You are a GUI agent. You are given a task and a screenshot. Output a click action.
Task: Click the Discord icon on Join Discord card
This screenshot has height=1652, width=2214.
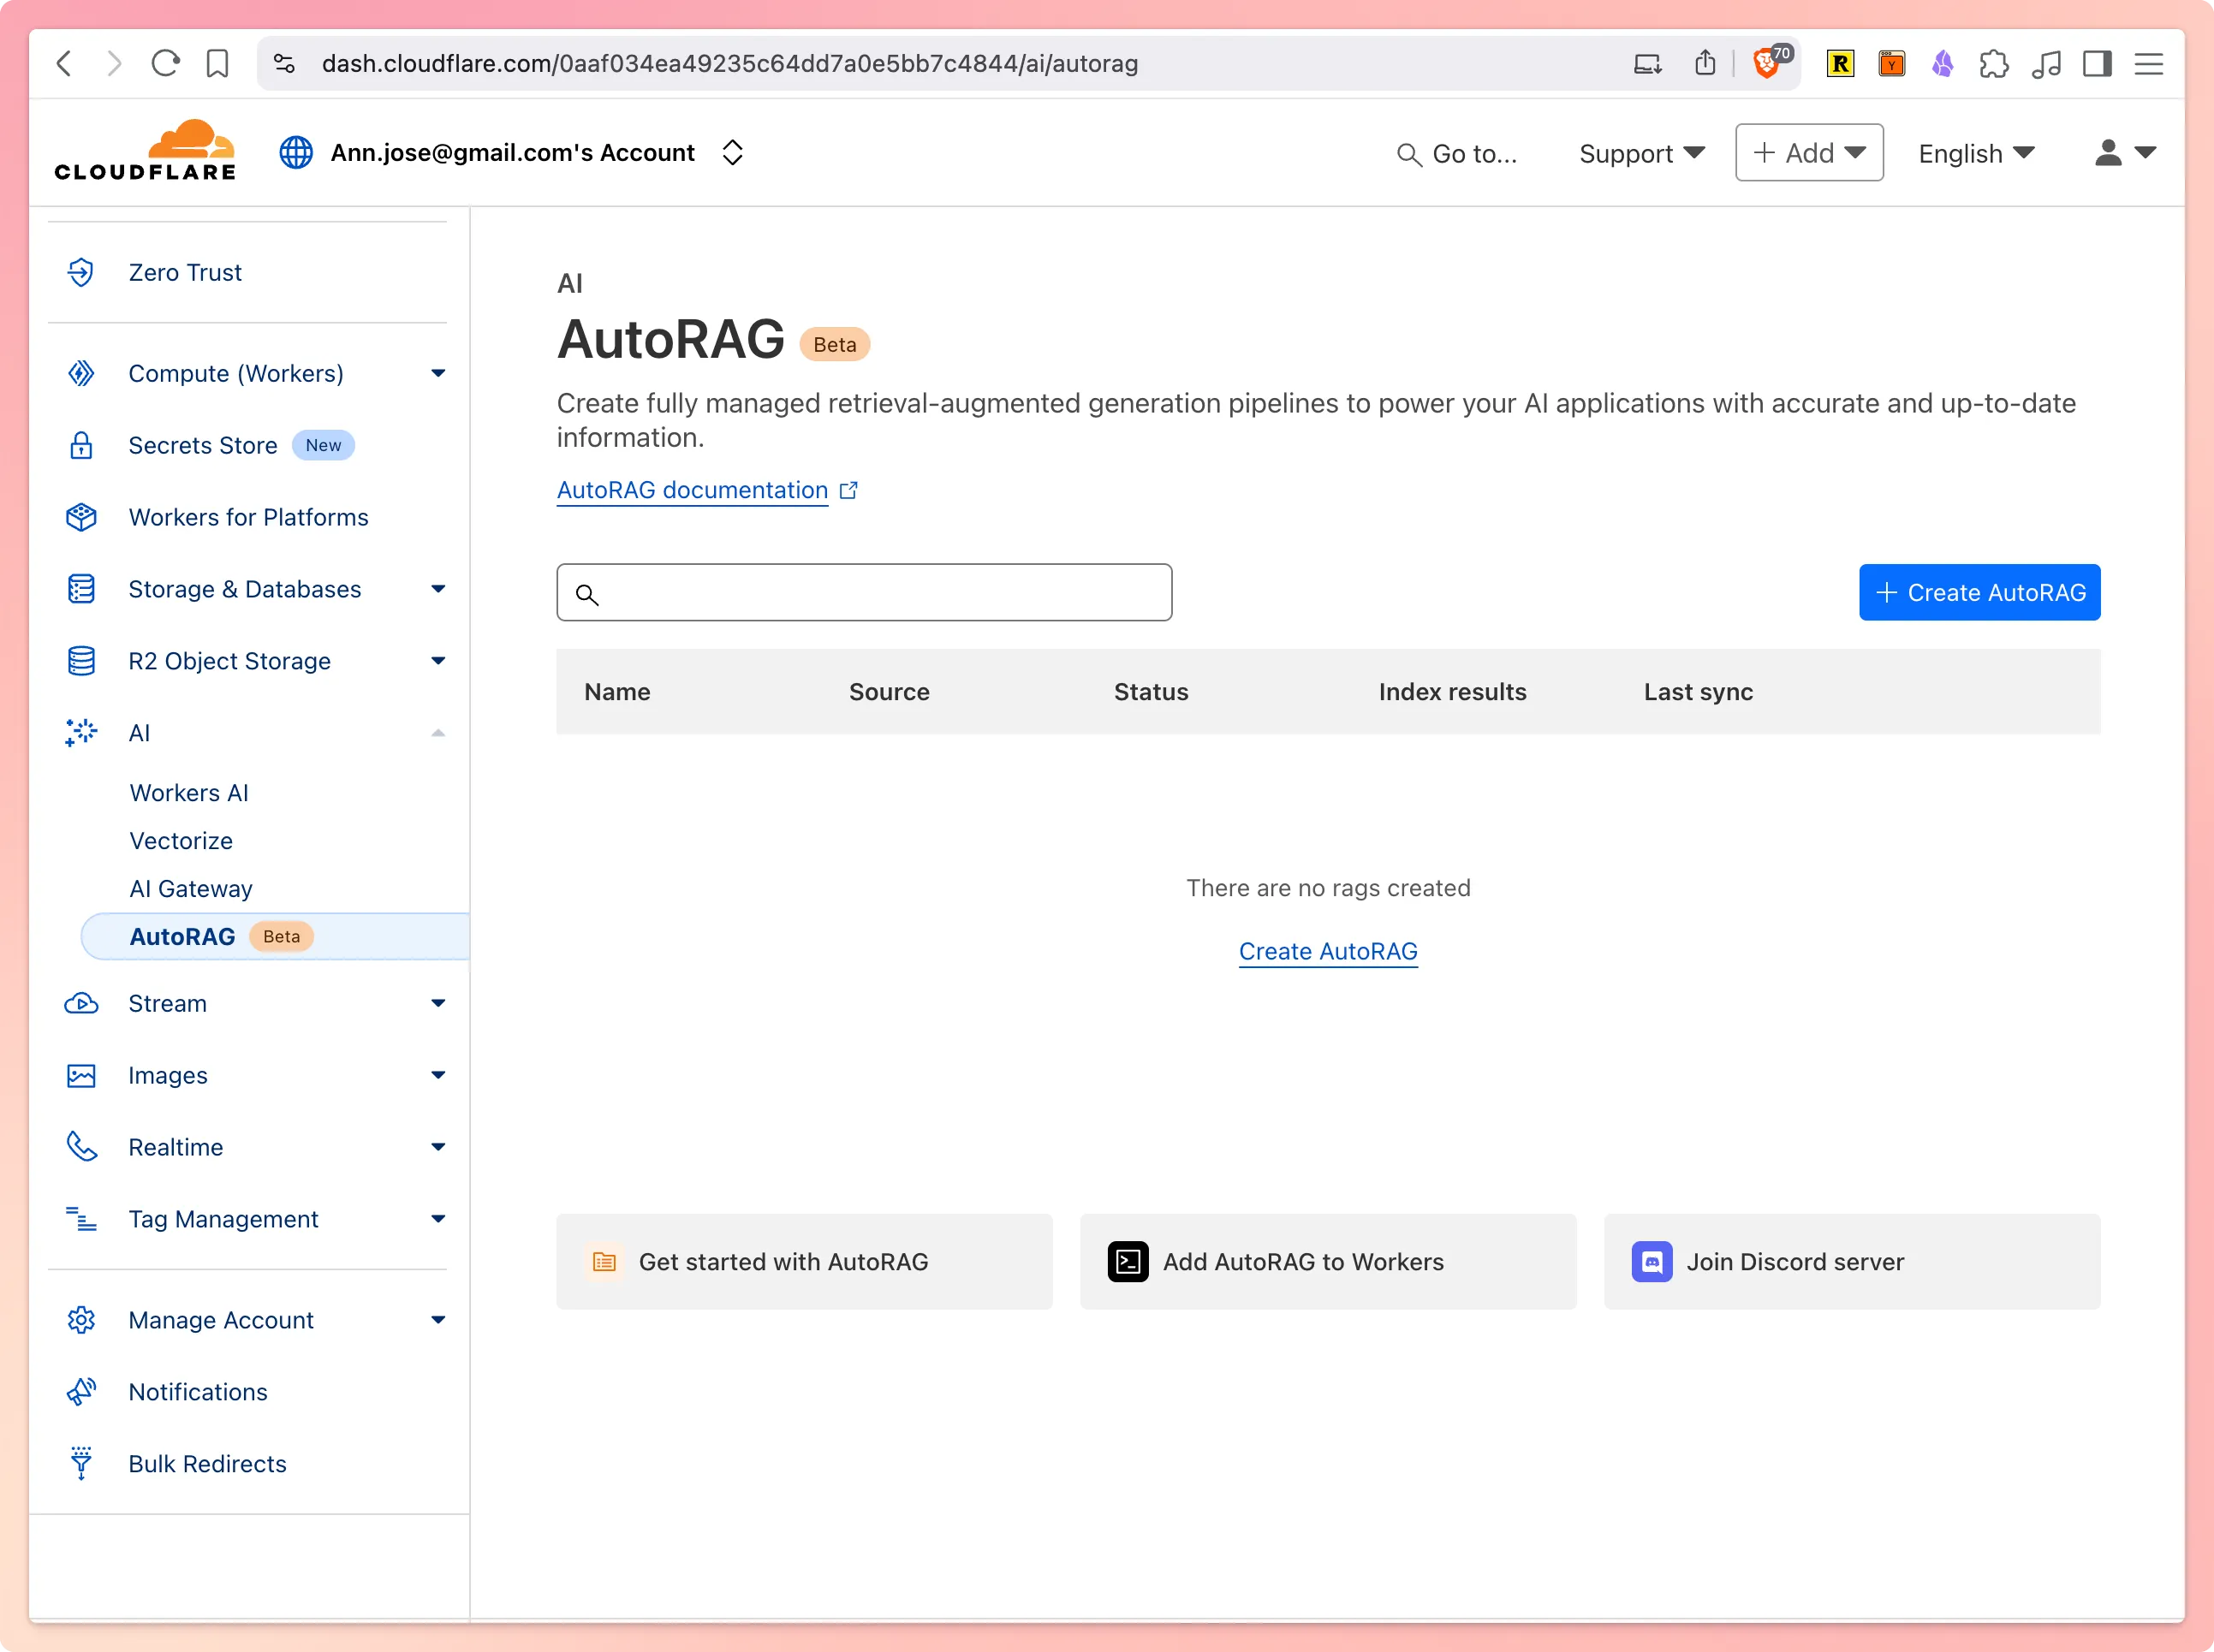click(x=1651, y=1261)
